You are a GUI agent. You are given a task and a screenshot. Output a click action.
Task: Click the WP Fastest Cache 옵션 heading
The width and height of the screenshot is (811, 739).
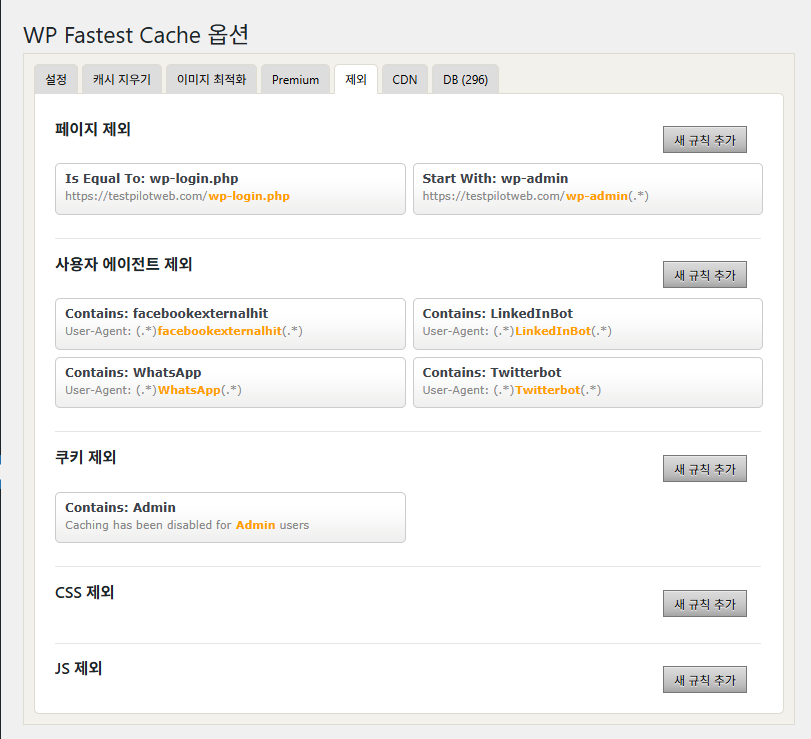pyautogui.click(x=136, y=34)
